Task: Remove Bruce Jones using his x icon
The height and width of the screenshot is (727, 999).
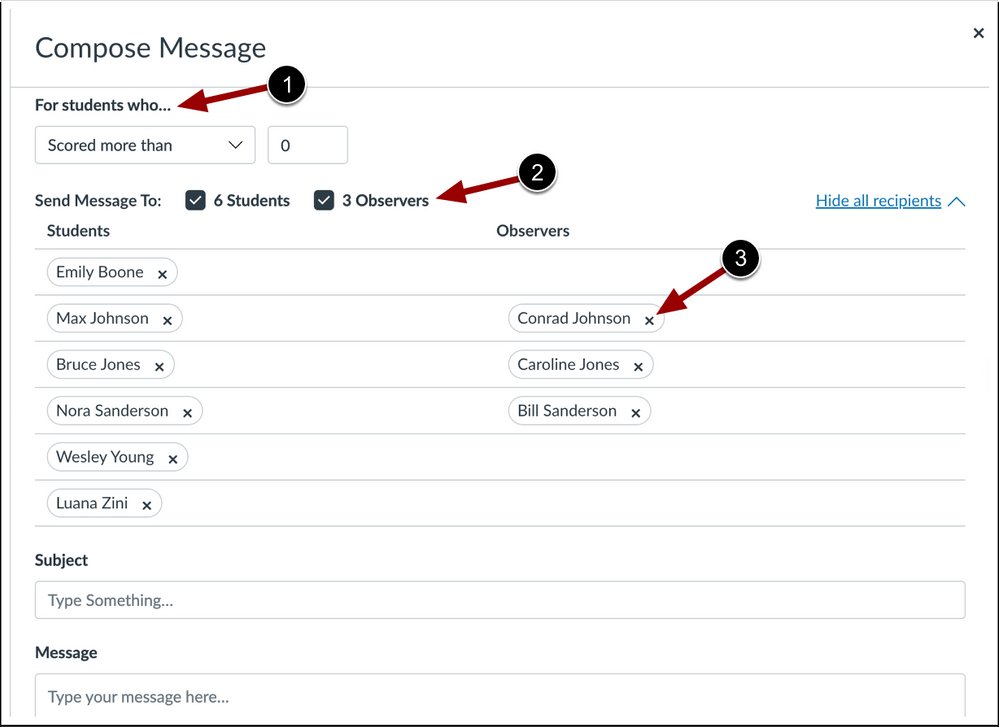Action: coord(159,366)
